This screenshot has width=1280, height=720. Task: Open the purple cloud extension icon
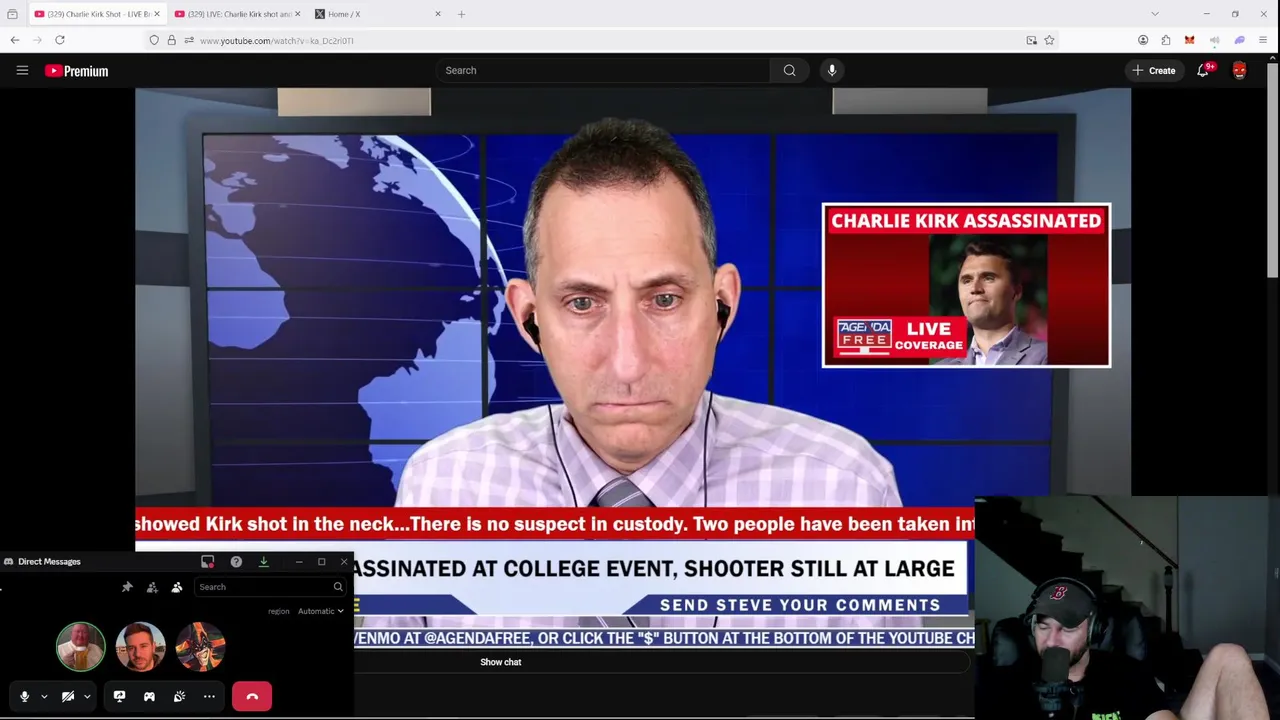click(1239, 40)
